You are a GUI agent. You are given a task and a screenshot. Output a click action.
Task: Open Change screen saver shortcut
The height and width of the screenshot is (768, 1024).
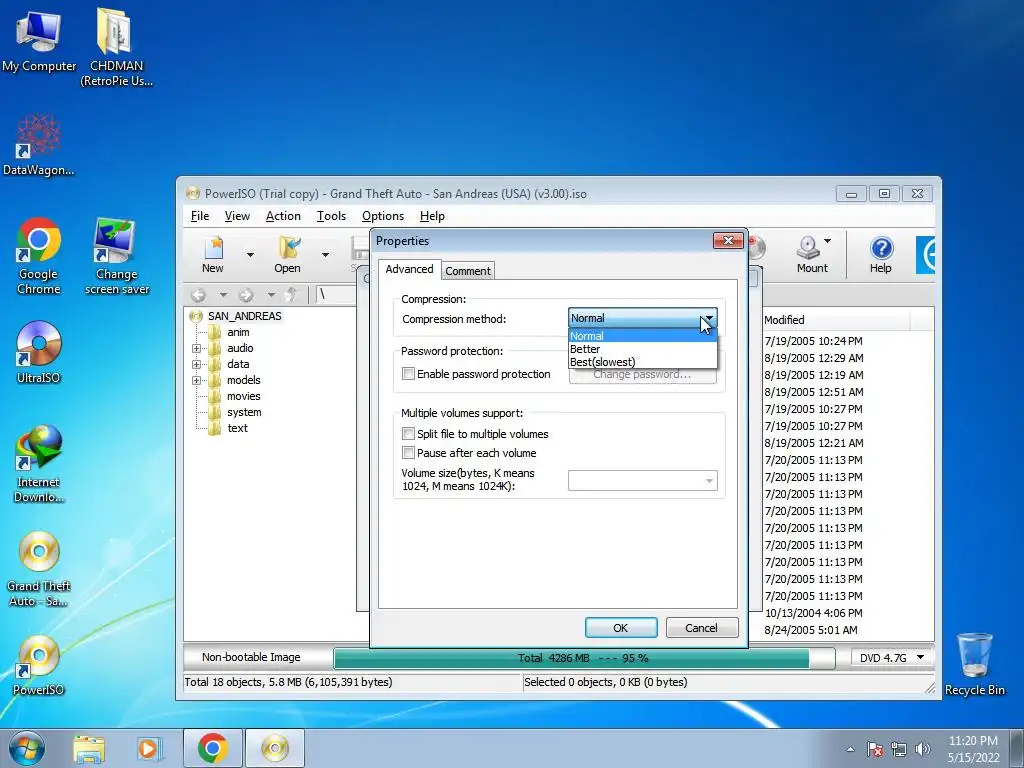pos(116,256)
